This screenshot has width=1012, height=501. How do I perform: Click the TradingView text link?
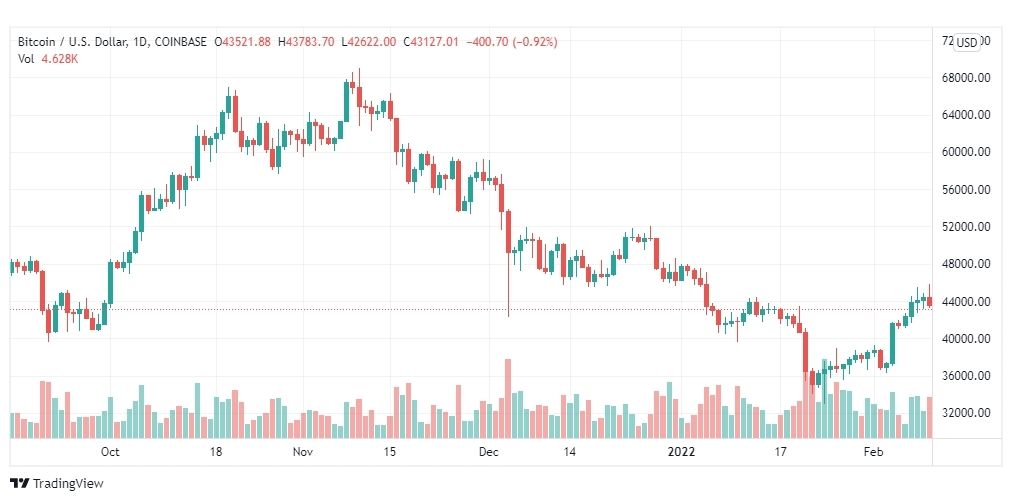coord(68,484)
